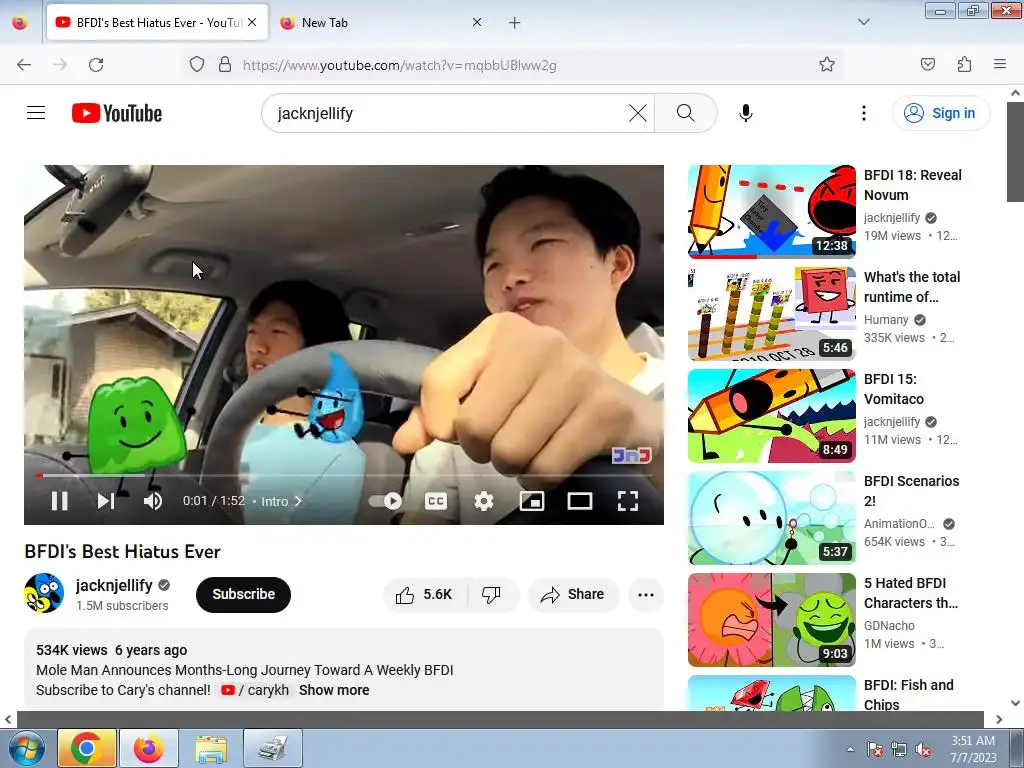The height and width of the screenshot is (768, 1024).
Task: Open BFDI Scenarios 2! video title
Action: (911, 491)
